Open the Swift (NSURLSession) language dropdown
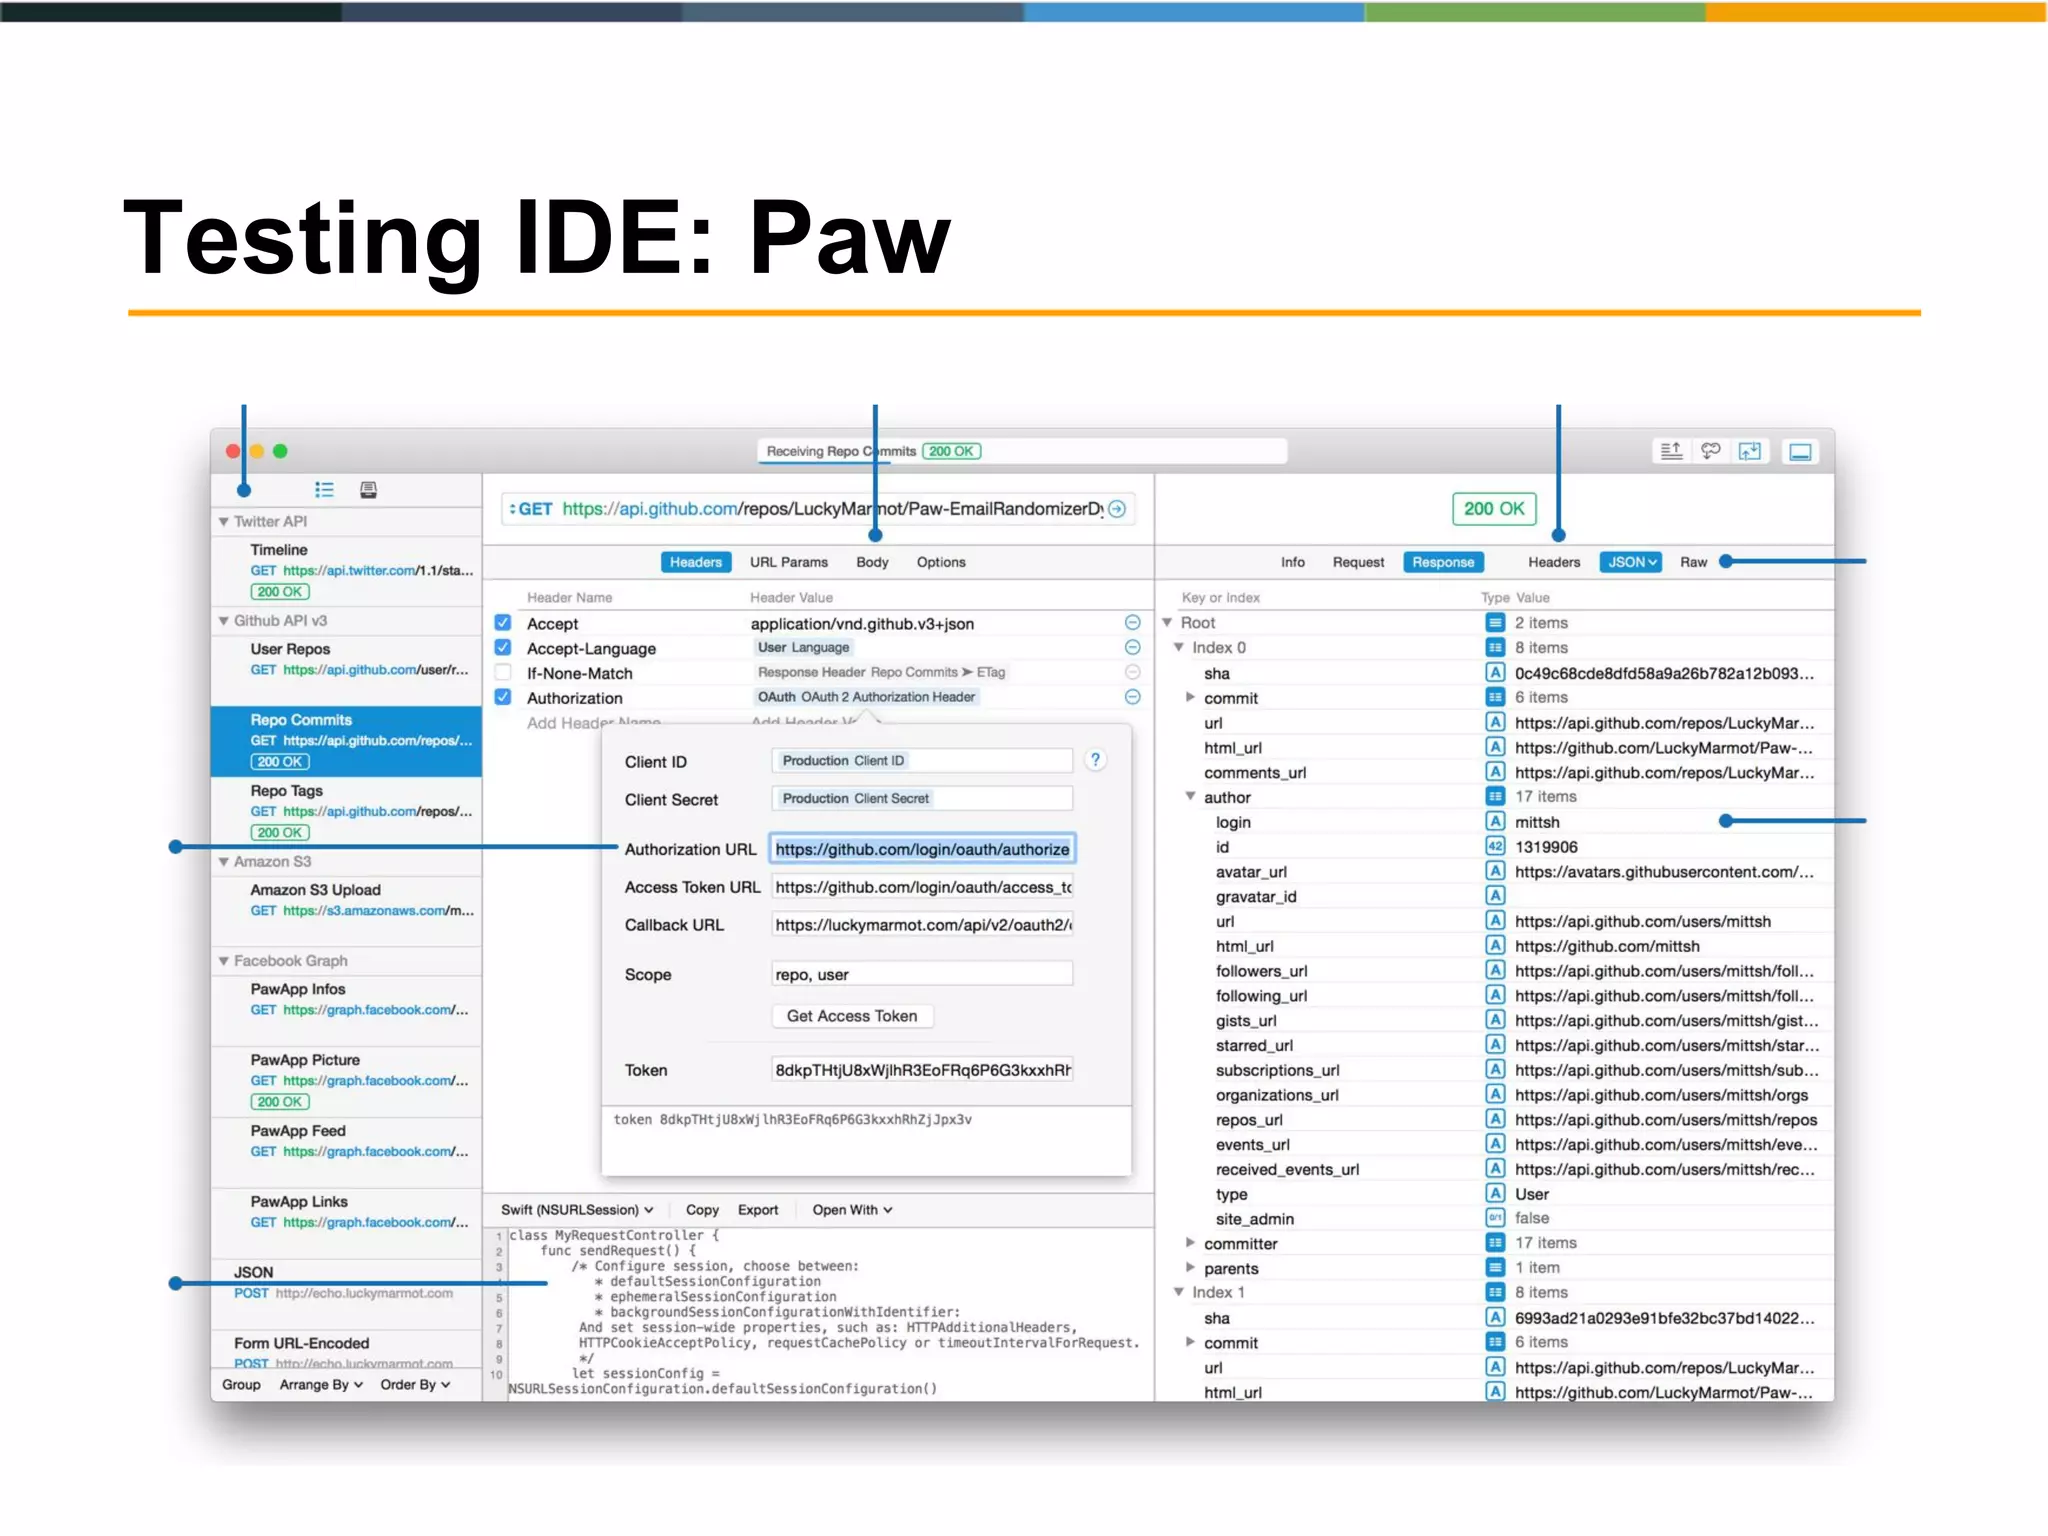2048x1536 pixels. pyautogui.click(x=577, y=1210)
